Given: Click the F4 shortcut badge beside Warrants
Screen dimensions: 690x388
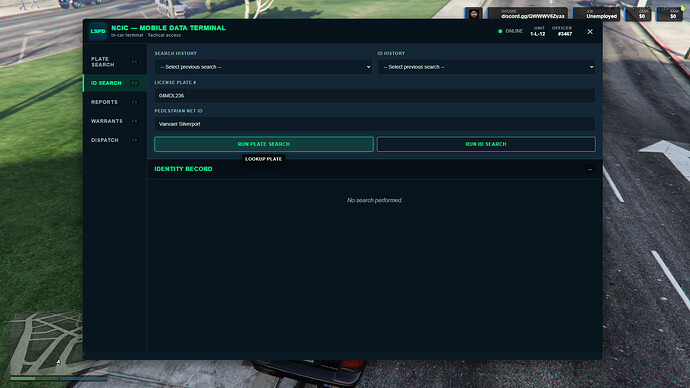Looking at the screenshot, I should coord(134,121).
